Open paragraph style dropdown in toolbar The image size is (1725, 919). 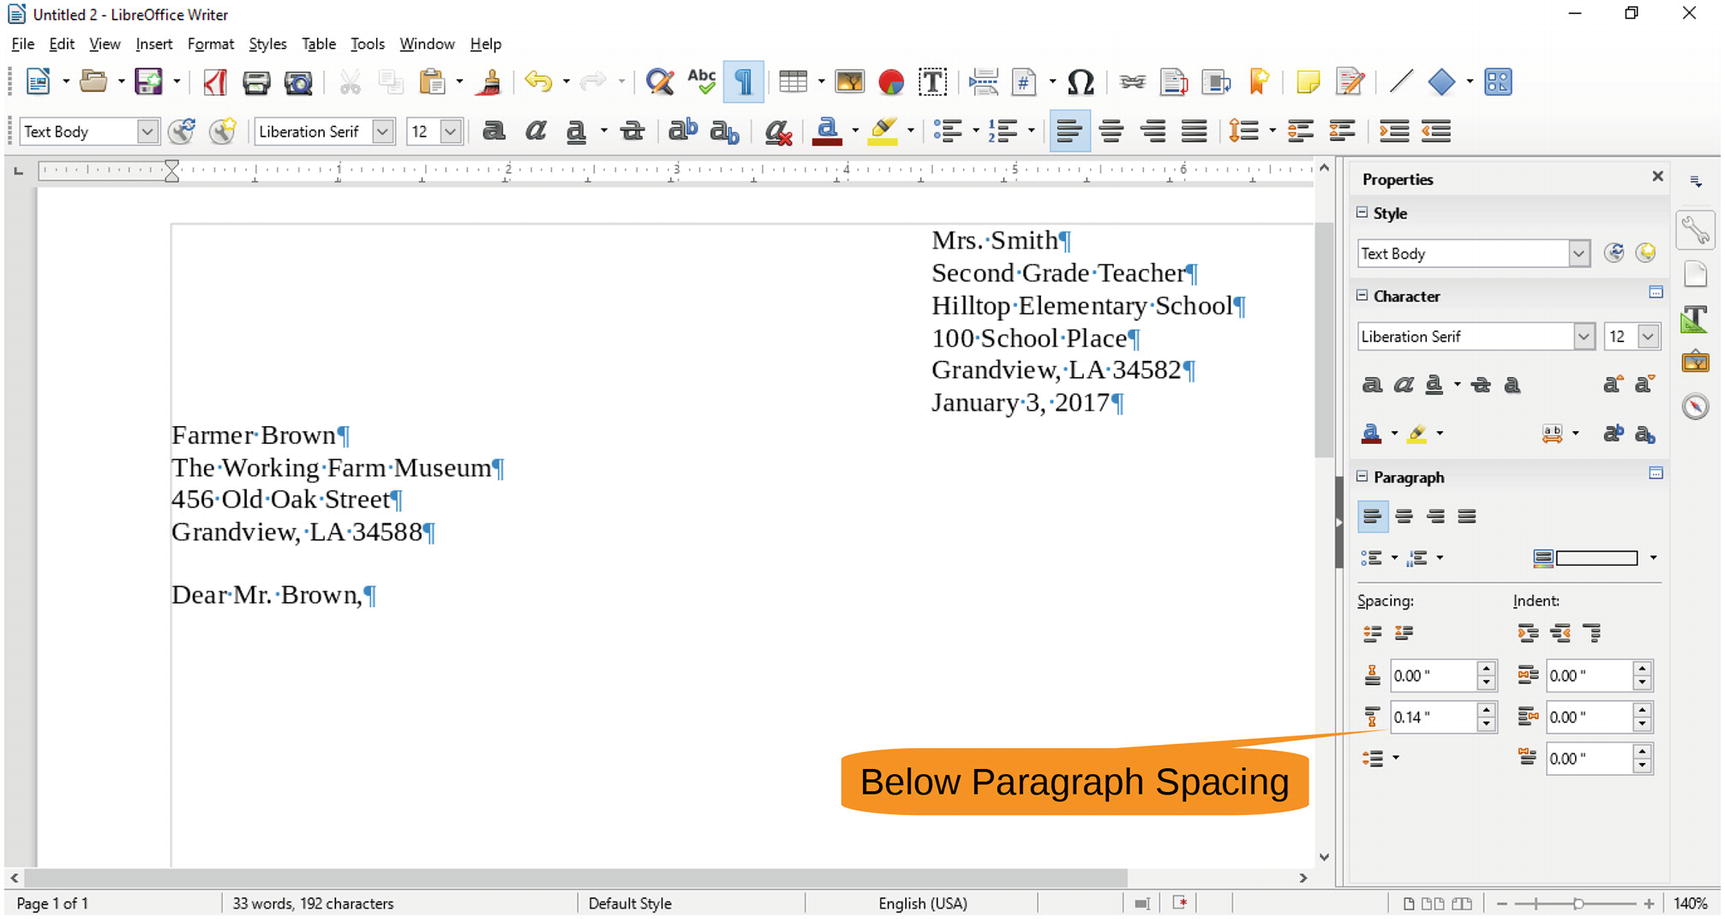147,132
